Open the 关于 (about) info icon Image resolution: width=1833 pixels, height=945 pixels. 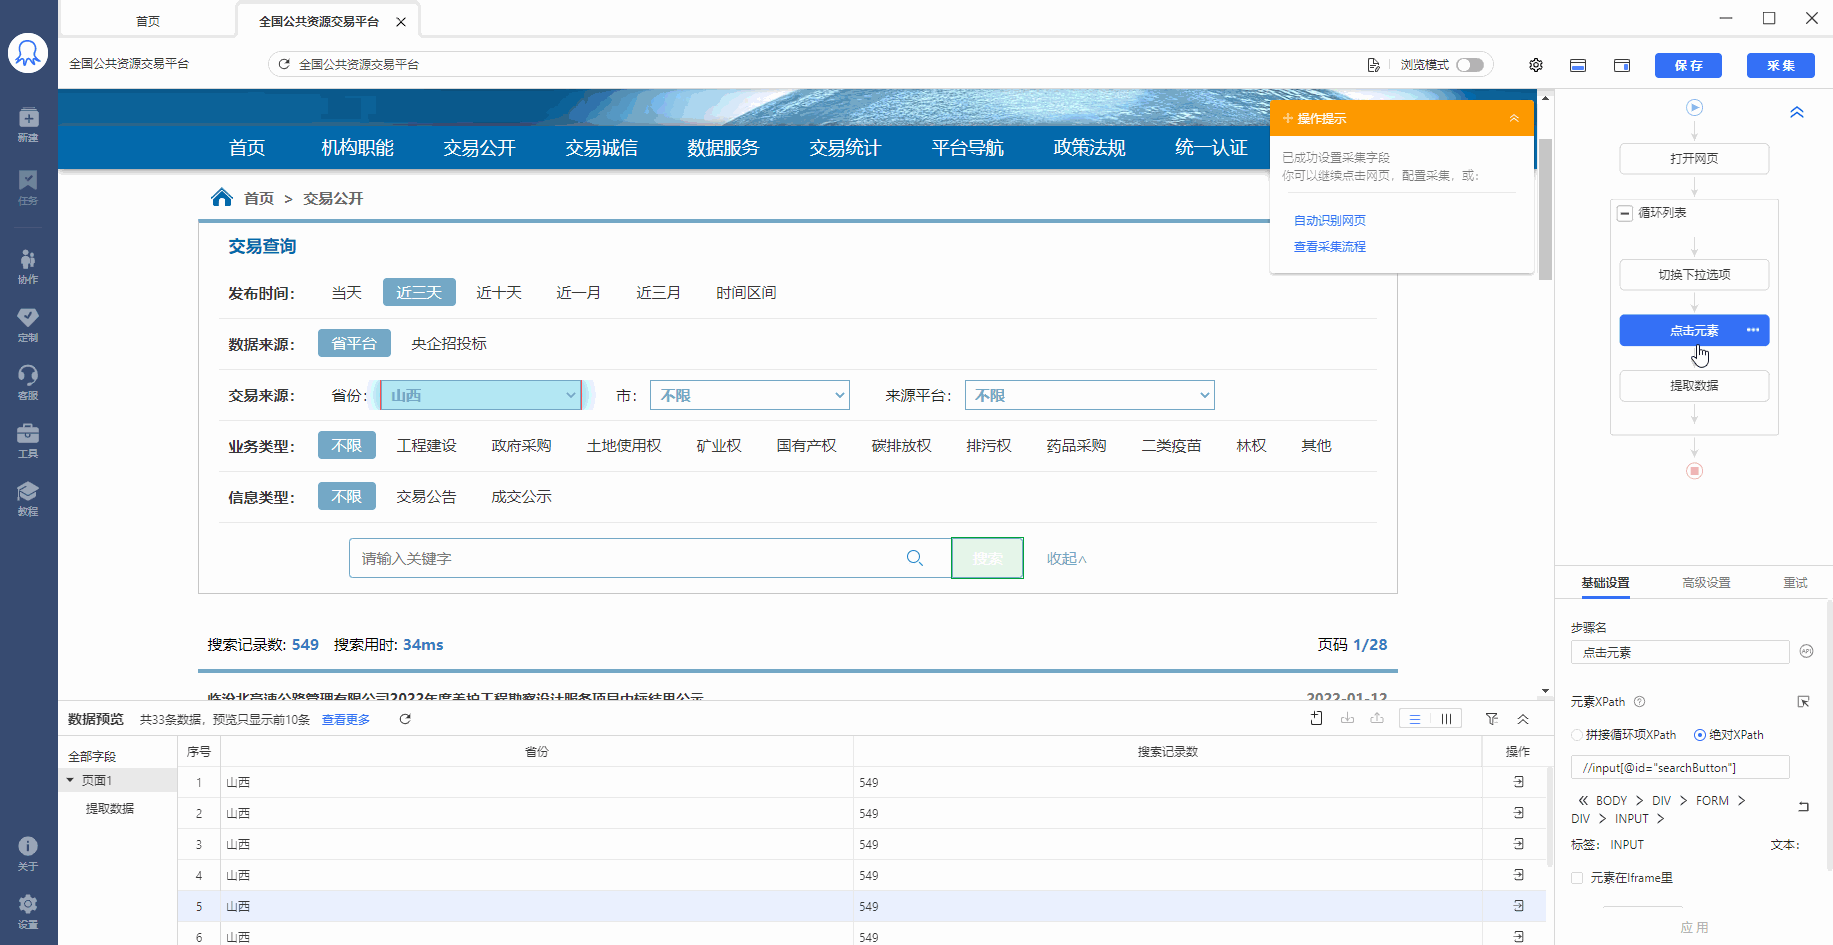click(x=28, y=853)
